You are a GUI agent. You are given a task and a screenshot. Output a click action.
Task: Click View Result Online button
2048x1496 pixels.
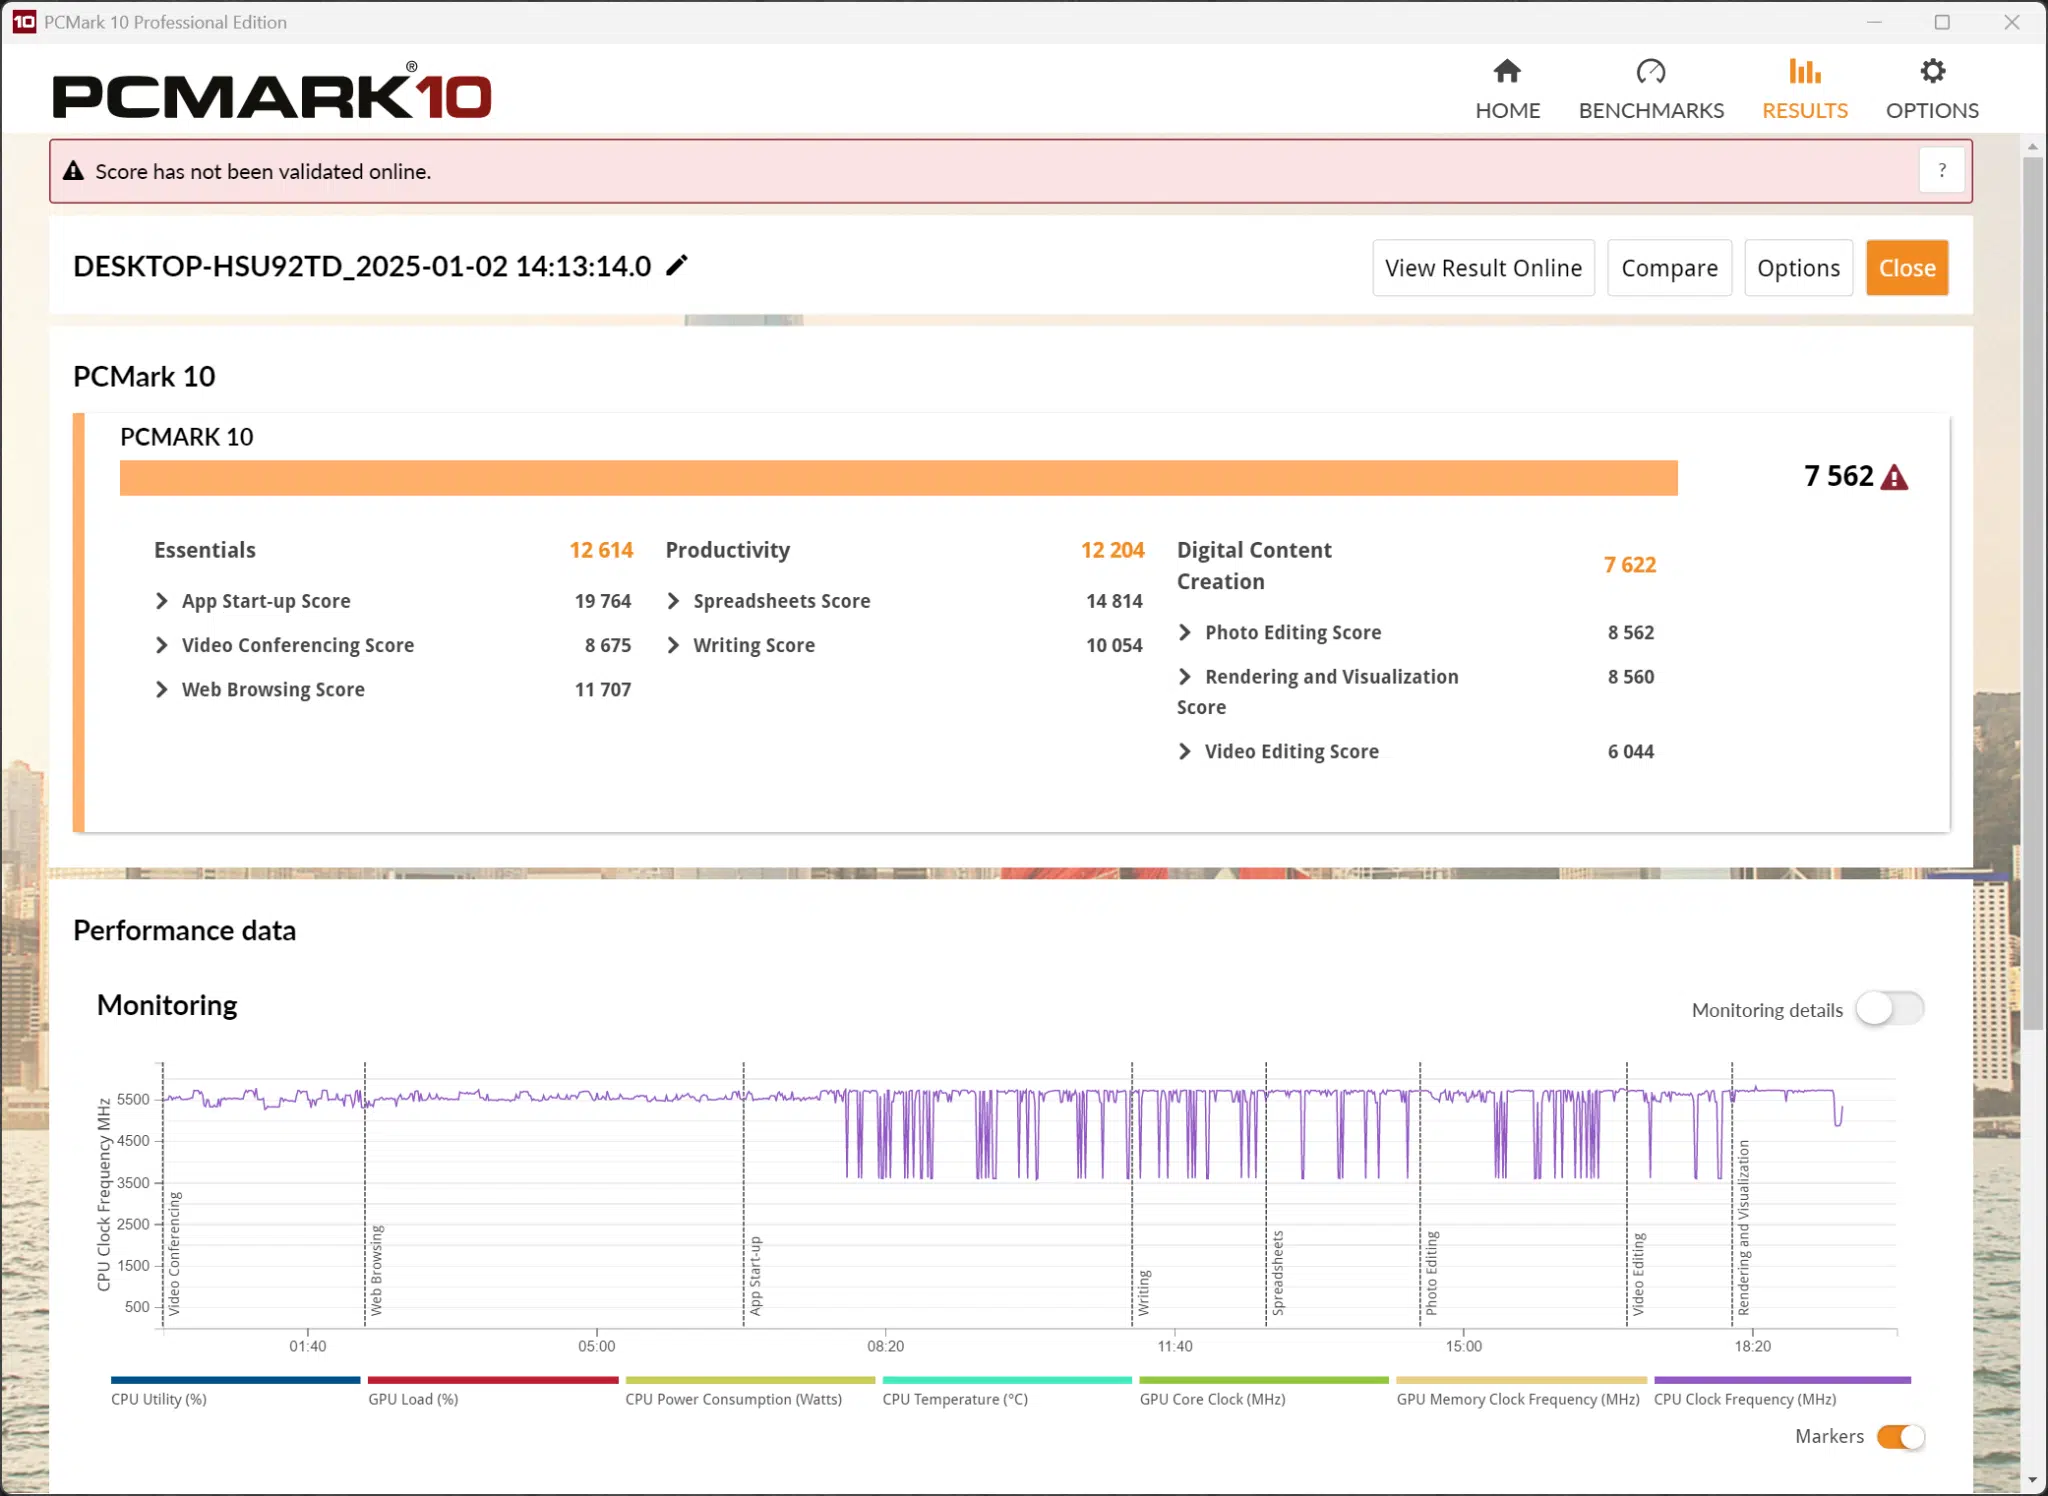(x=1483, y=268)
